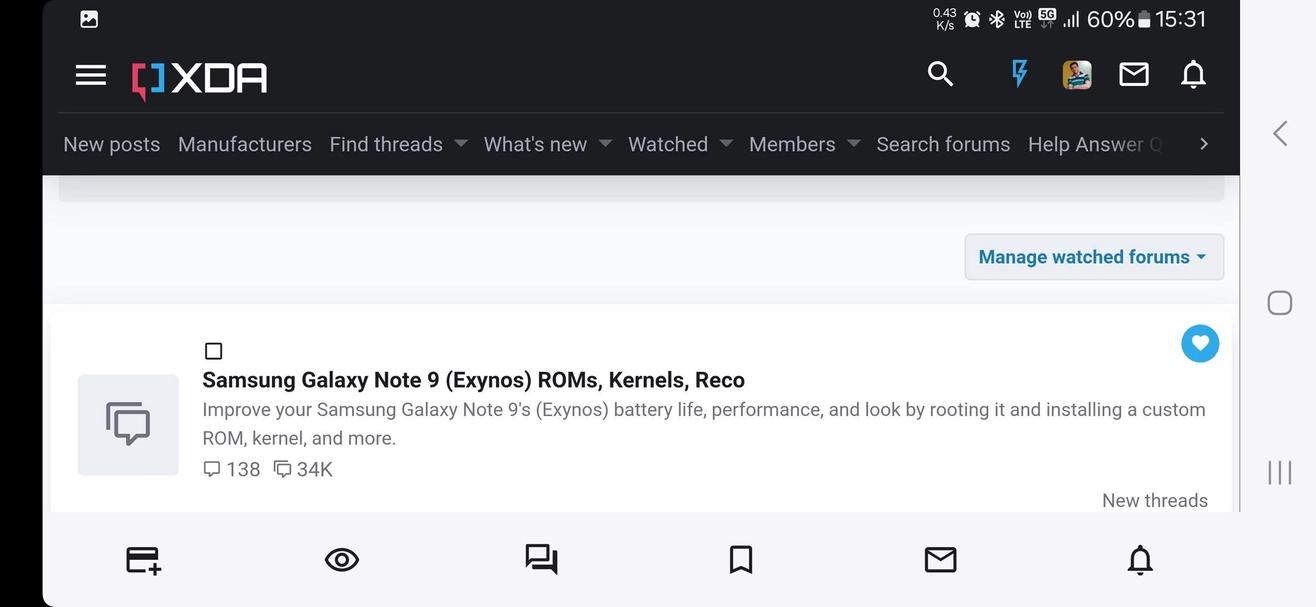Open envelope icon in bottom bar
This screenshot has height=607, width=1316.
click(x=940, y=560)
